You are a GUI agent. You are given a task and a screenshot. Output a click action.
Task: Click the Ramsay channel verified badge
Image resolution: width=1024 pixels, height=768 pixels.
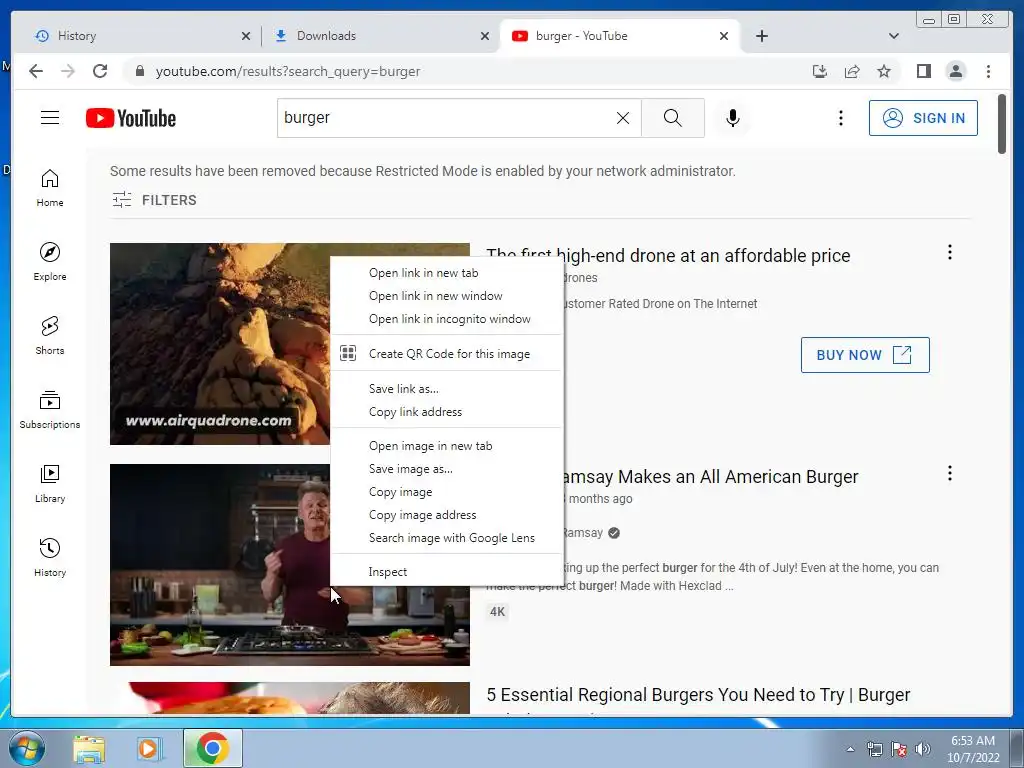click(614, 533)
